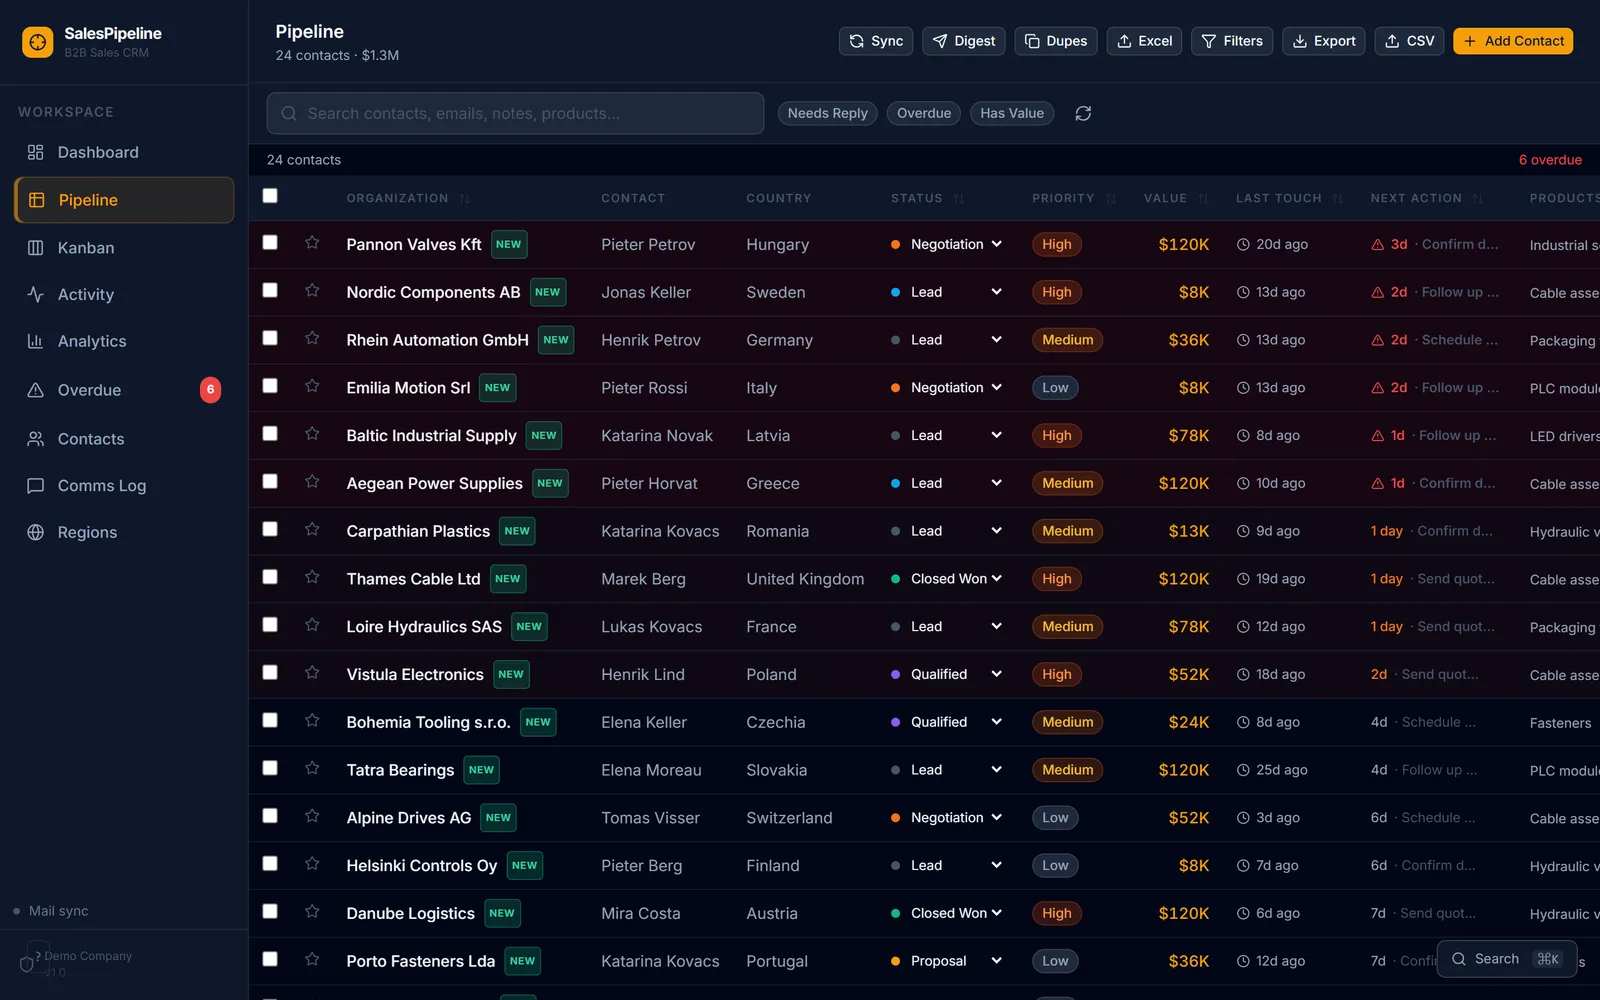
Task: Click the Priority column sort arrows
Action: (1111, 199)
